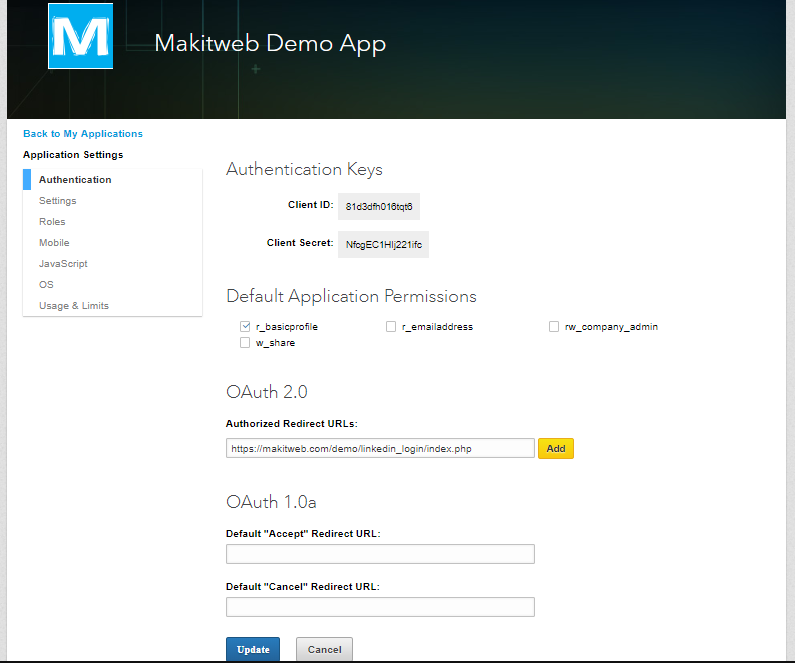Open the Usage & Limits section
Screen dimensions: 795x663
pyautogui.click(x=74, y=306)
